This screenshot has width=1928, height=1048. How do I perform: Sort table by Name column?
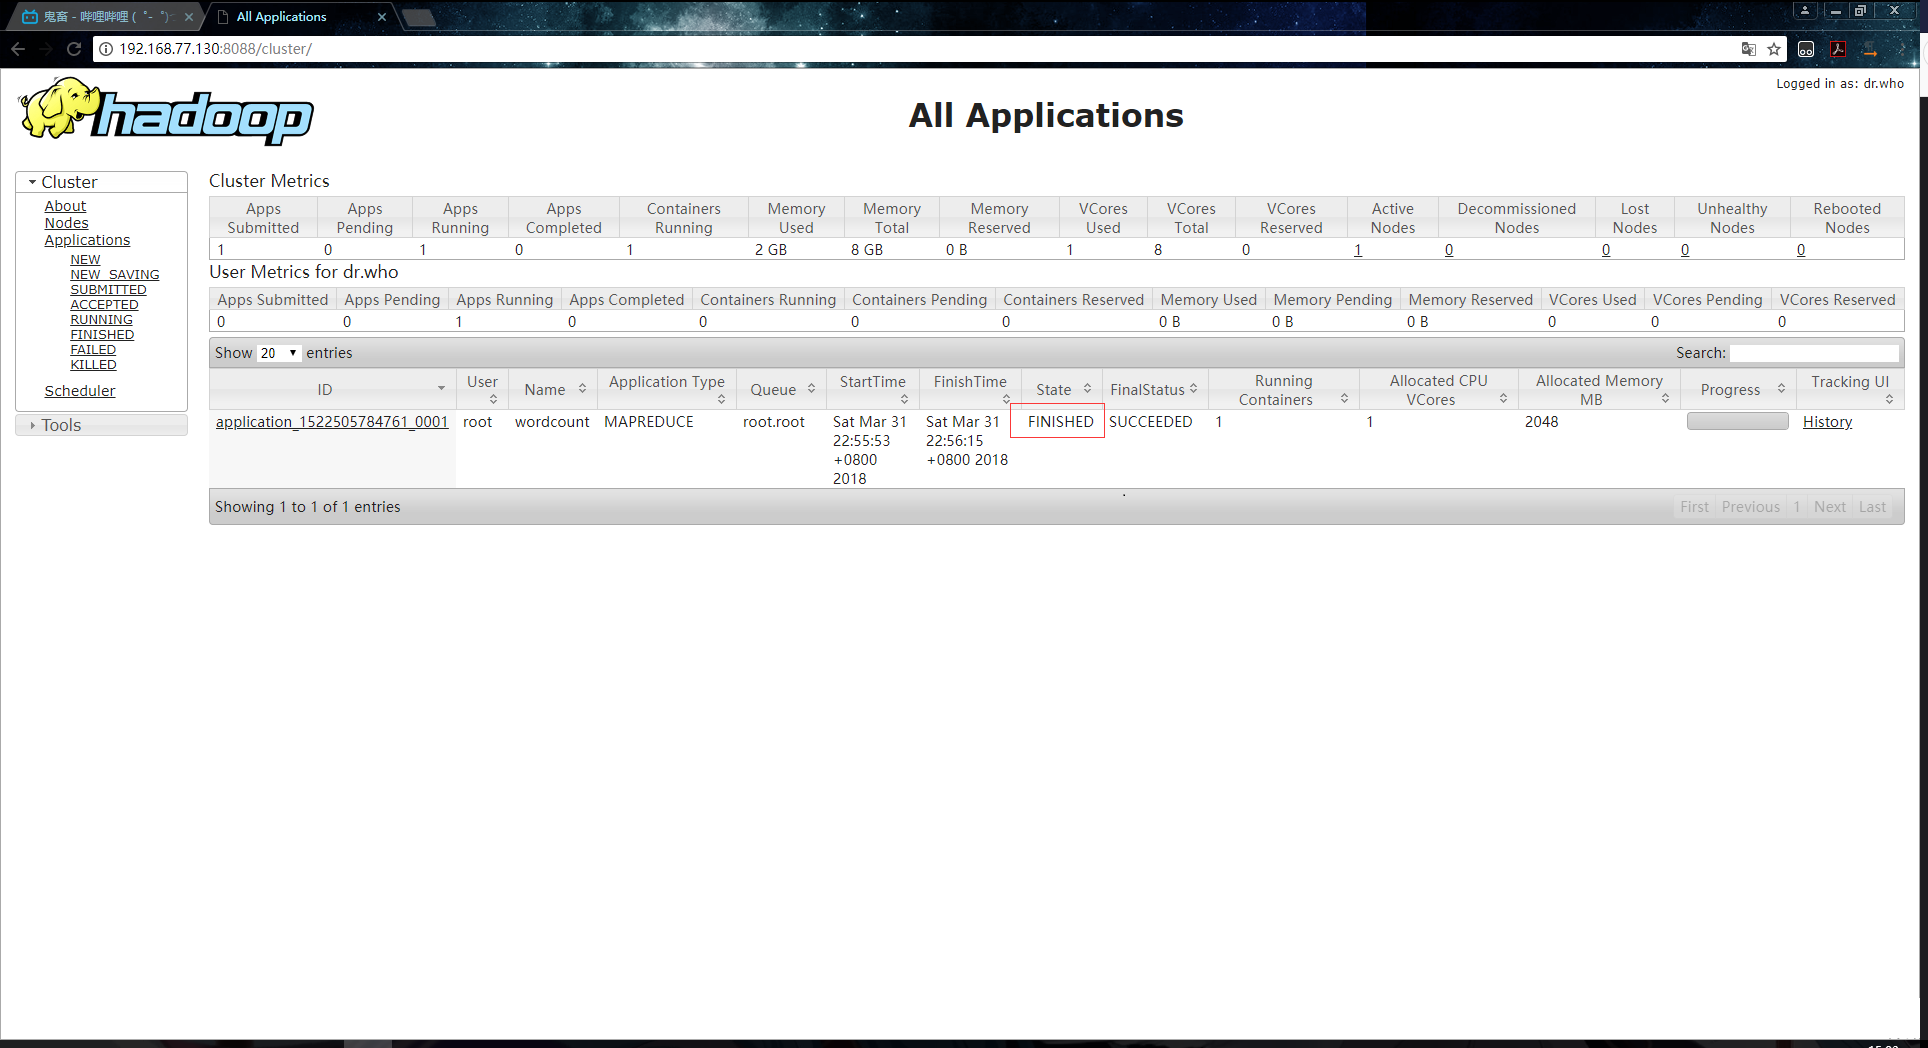553,389
